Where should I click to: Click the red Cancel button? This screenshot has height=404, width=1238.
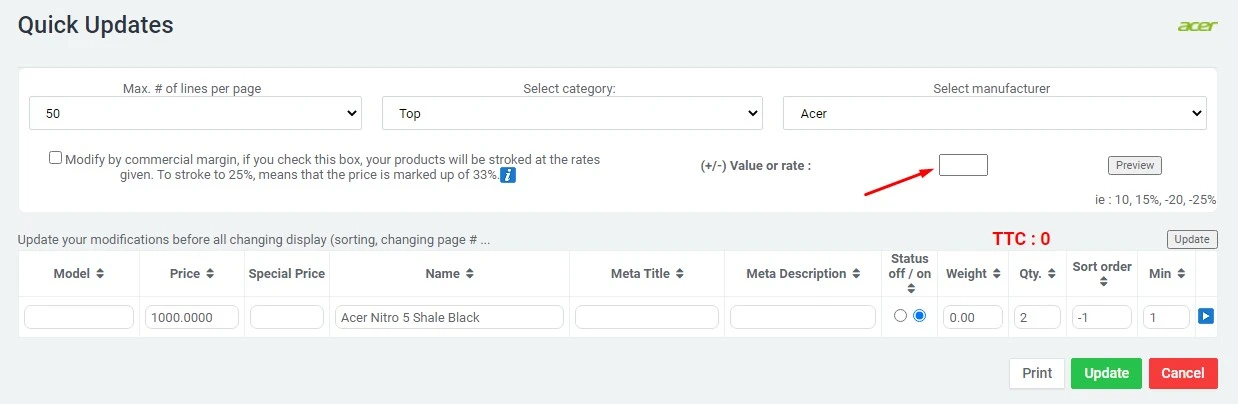tap(1183, 373)
